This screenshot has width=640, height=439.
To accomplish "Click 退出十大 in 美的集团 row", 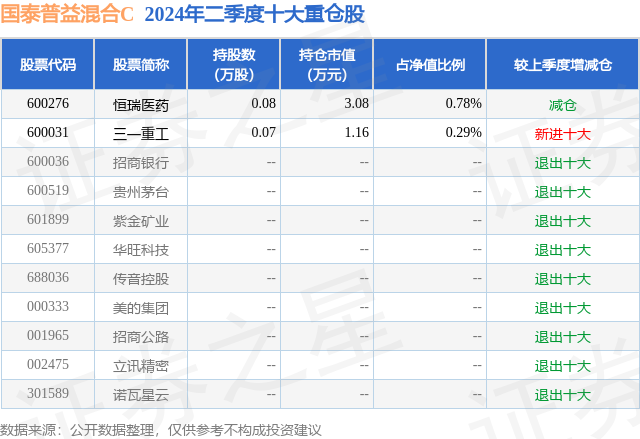I will coord(563,308).
